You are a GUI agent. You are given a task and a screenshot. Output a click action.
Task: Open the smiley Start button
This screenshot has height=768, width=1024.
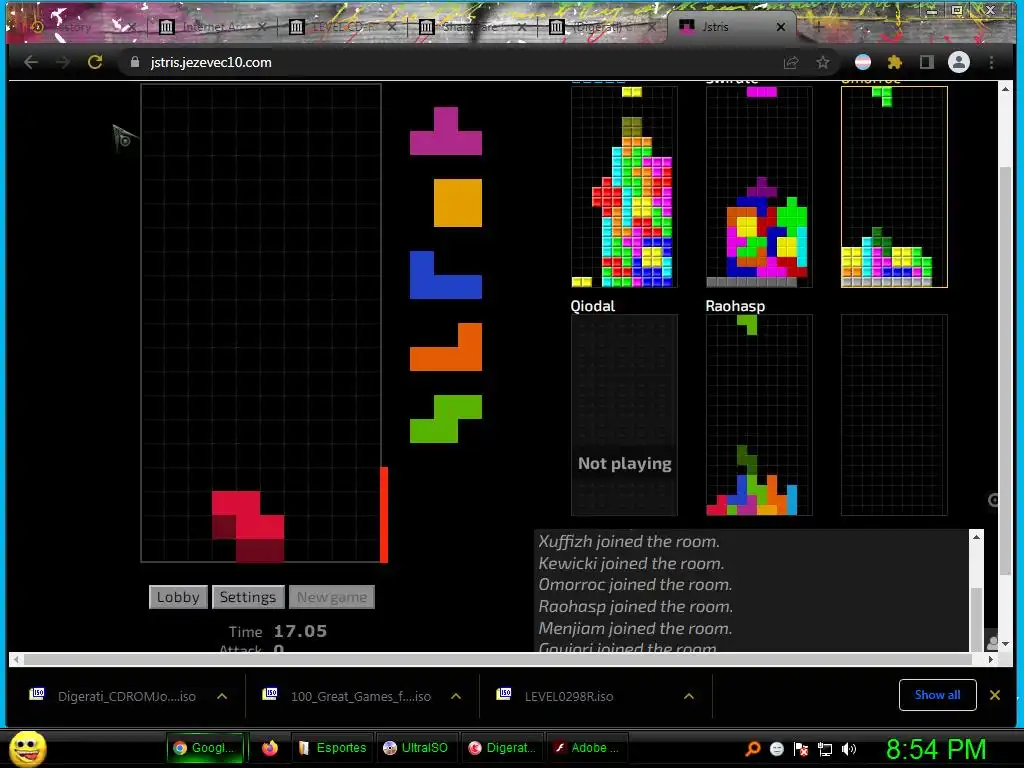pos(27,748)
